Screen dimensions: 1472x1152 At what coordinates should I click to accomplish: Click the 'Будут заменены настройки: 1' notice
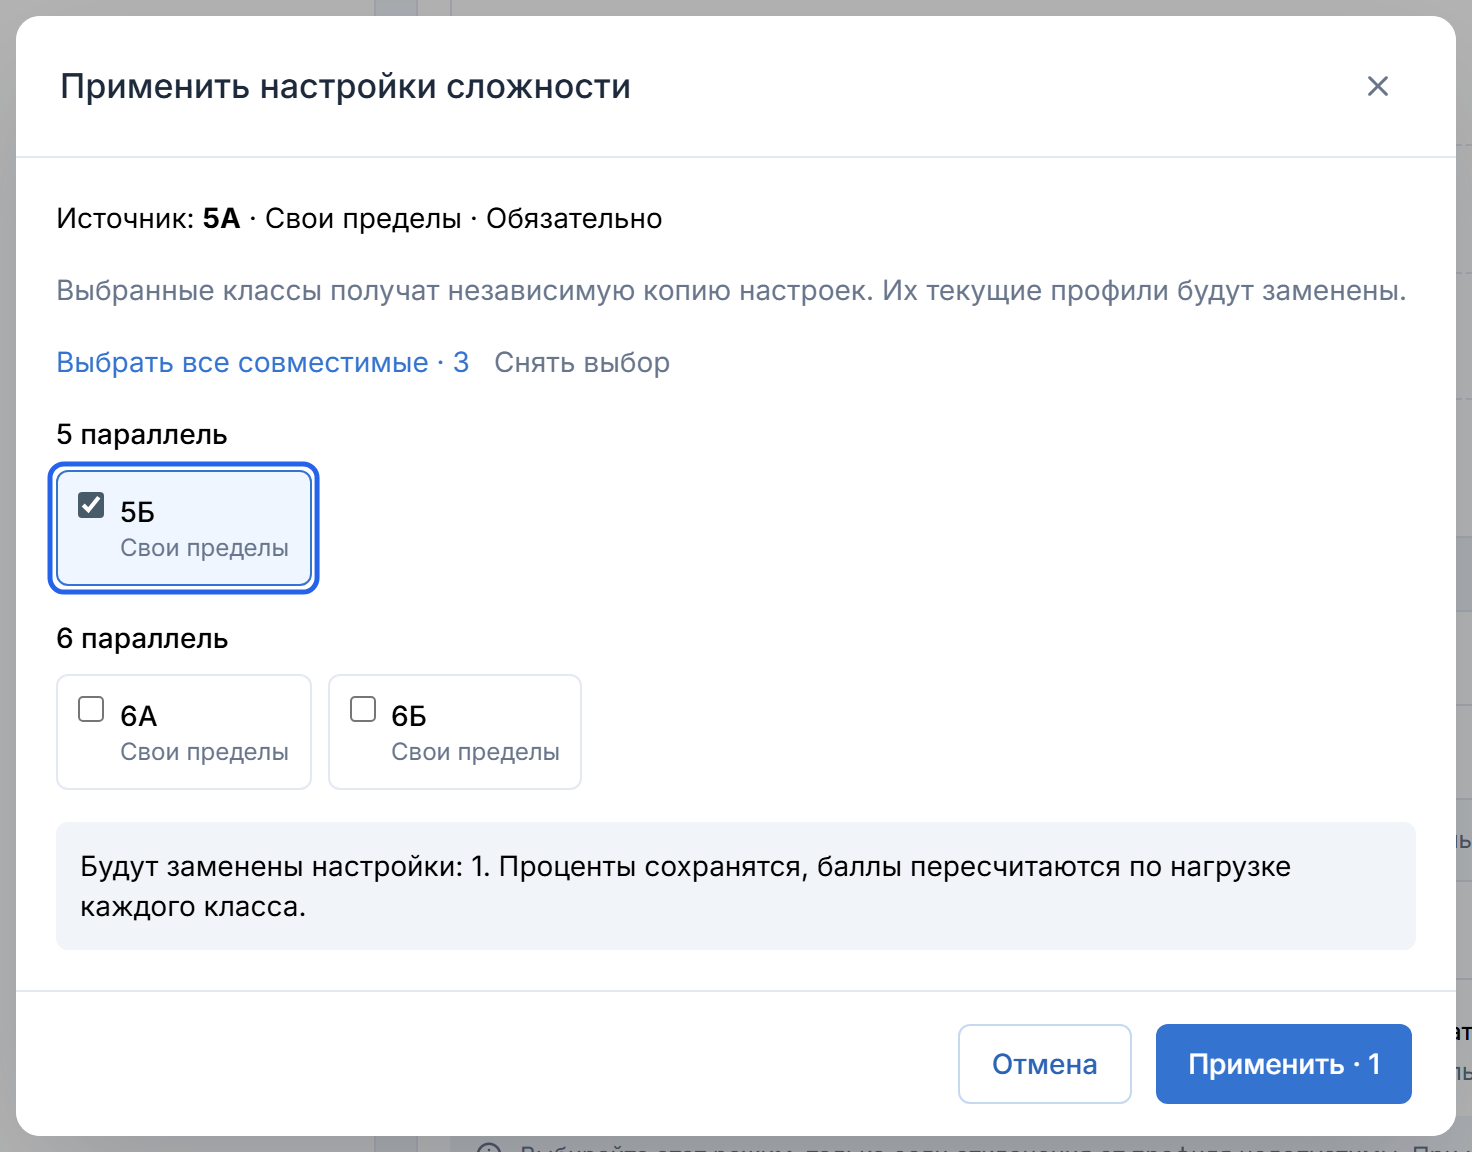pyautogui.click(x=736, y=886)
